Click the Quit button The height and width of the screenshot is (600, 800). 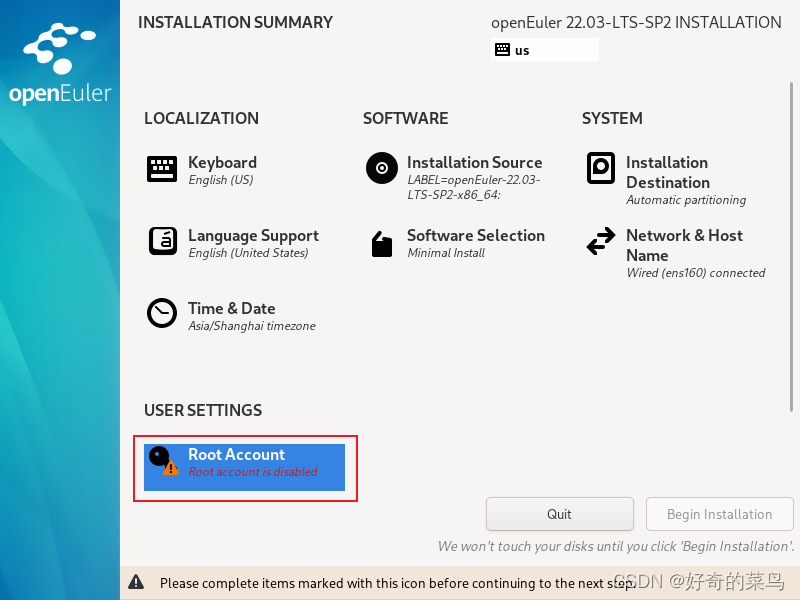click(x=560, y=514)
